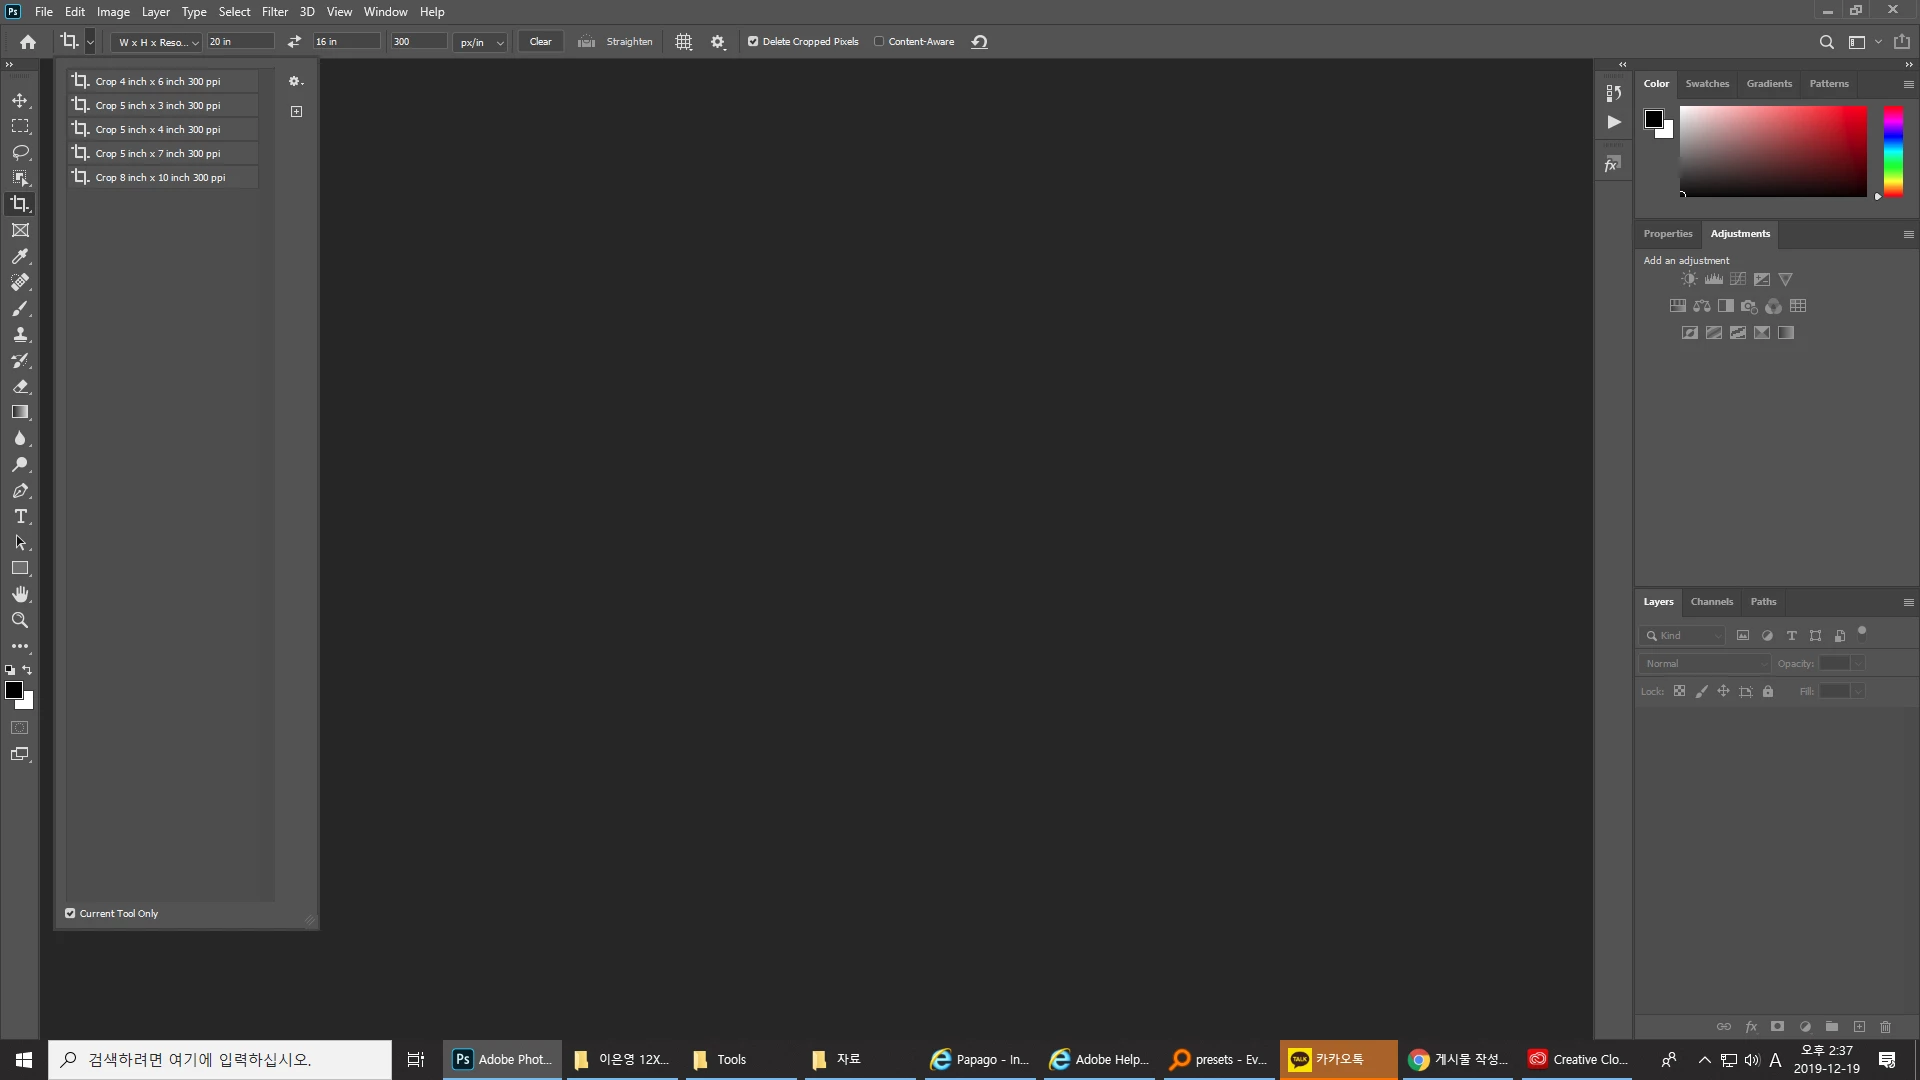Open the Filter menu
Image resolution: width=1920 pixels, height=1080 pixels.
click(x=274, y=12)
